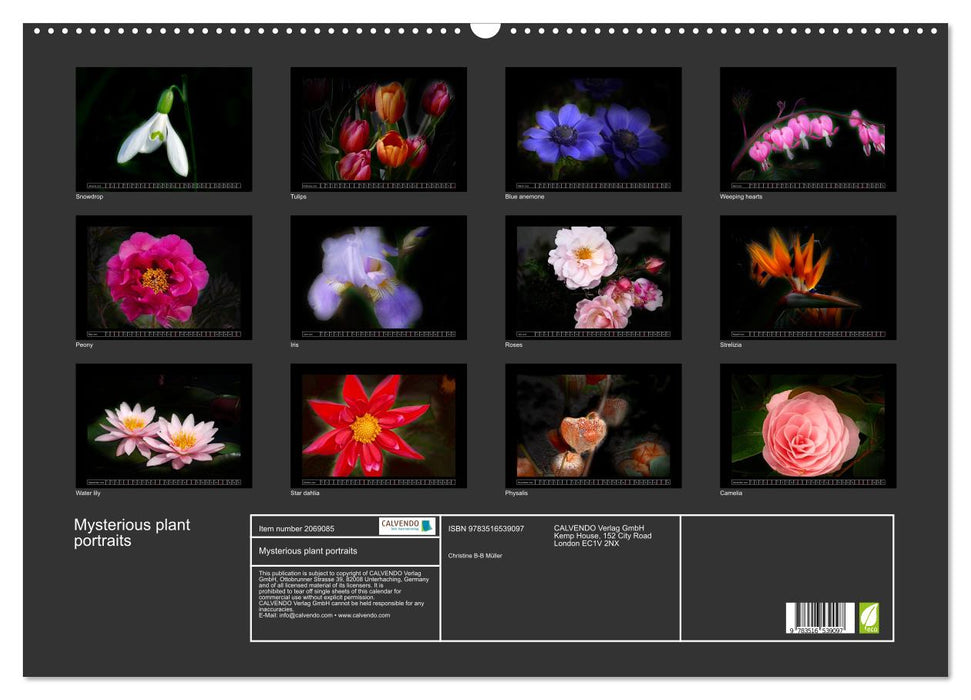This screenshot has width=971, height=700.
Task: Select the green eco leaf icon
Action: pos(868,618)
